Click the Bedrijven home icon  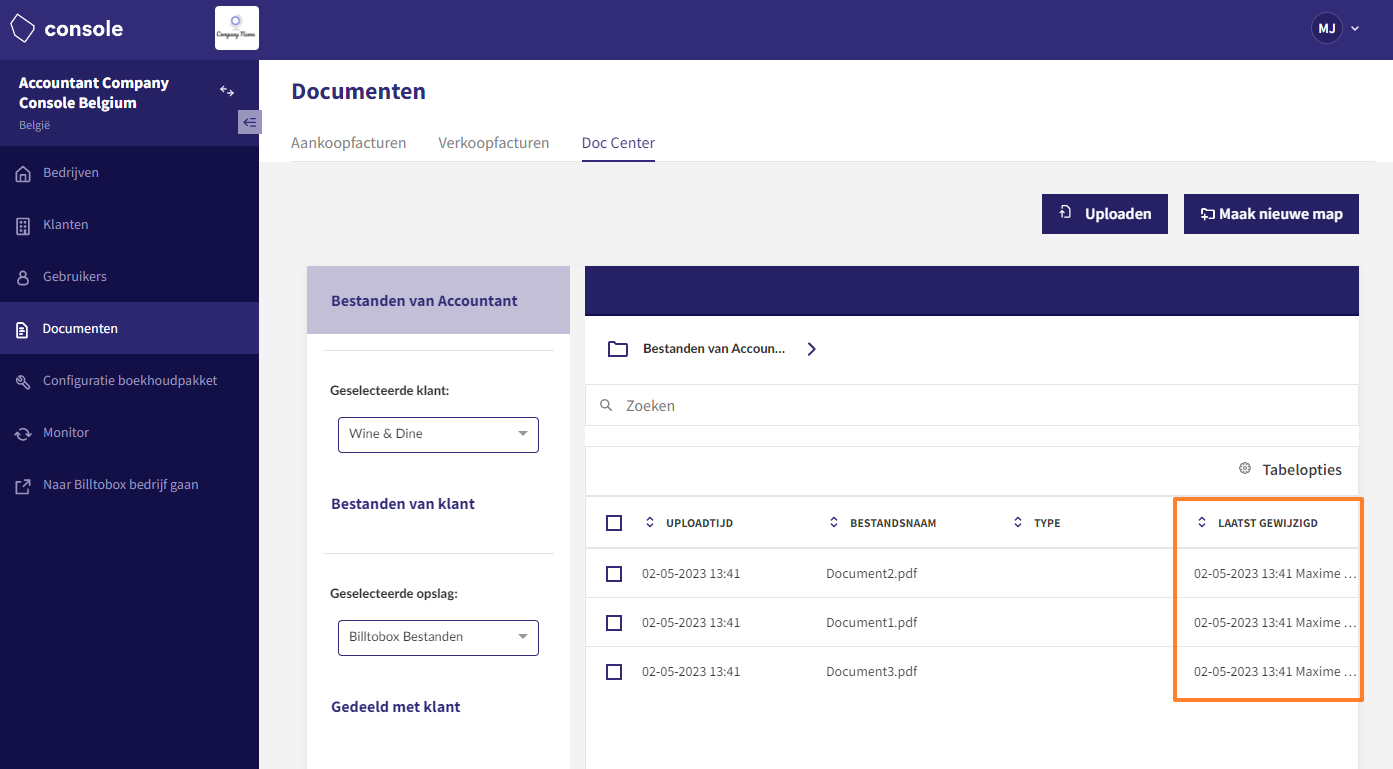coord(23,174)
